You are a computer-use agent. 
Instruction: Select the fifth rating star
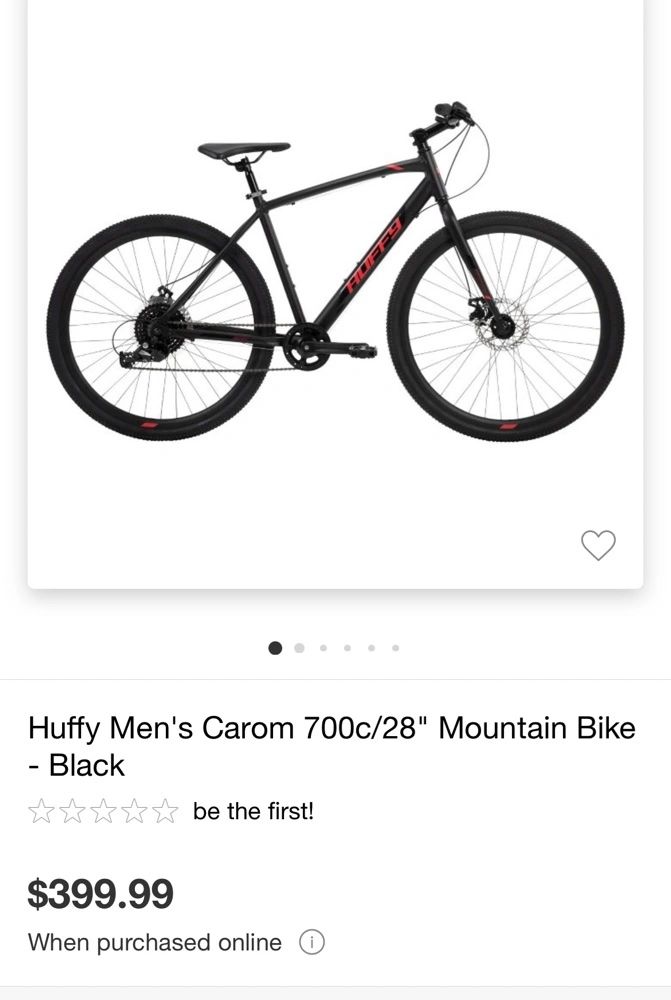(x=165, y=811)
